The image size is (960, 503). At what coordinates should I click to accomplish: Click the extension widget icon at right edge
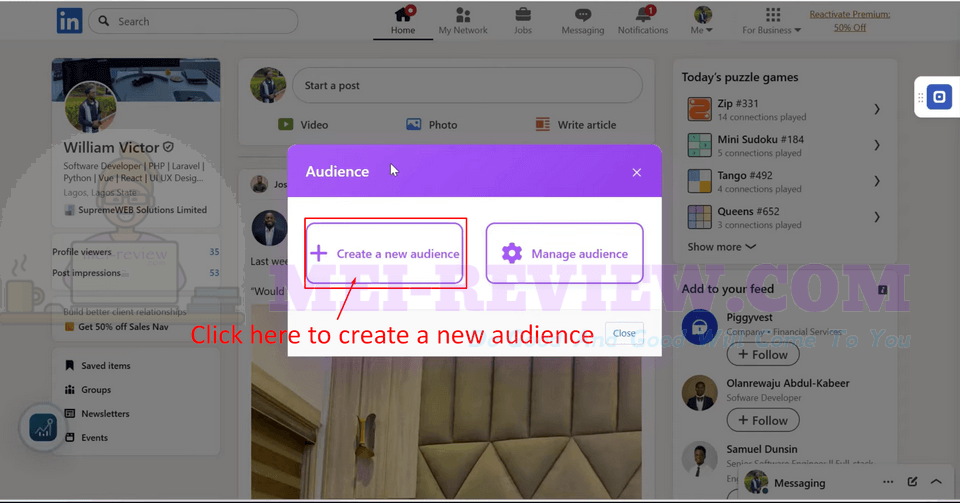[x=939, y=97]
